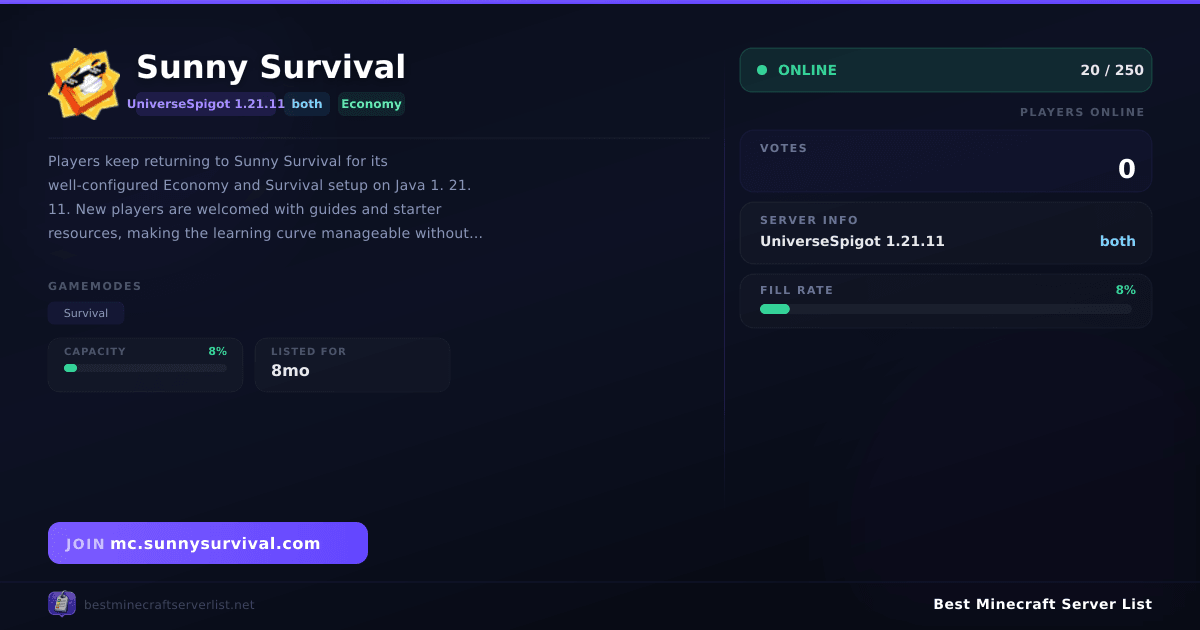Click the Capacity progress bar

pos(145,368)
